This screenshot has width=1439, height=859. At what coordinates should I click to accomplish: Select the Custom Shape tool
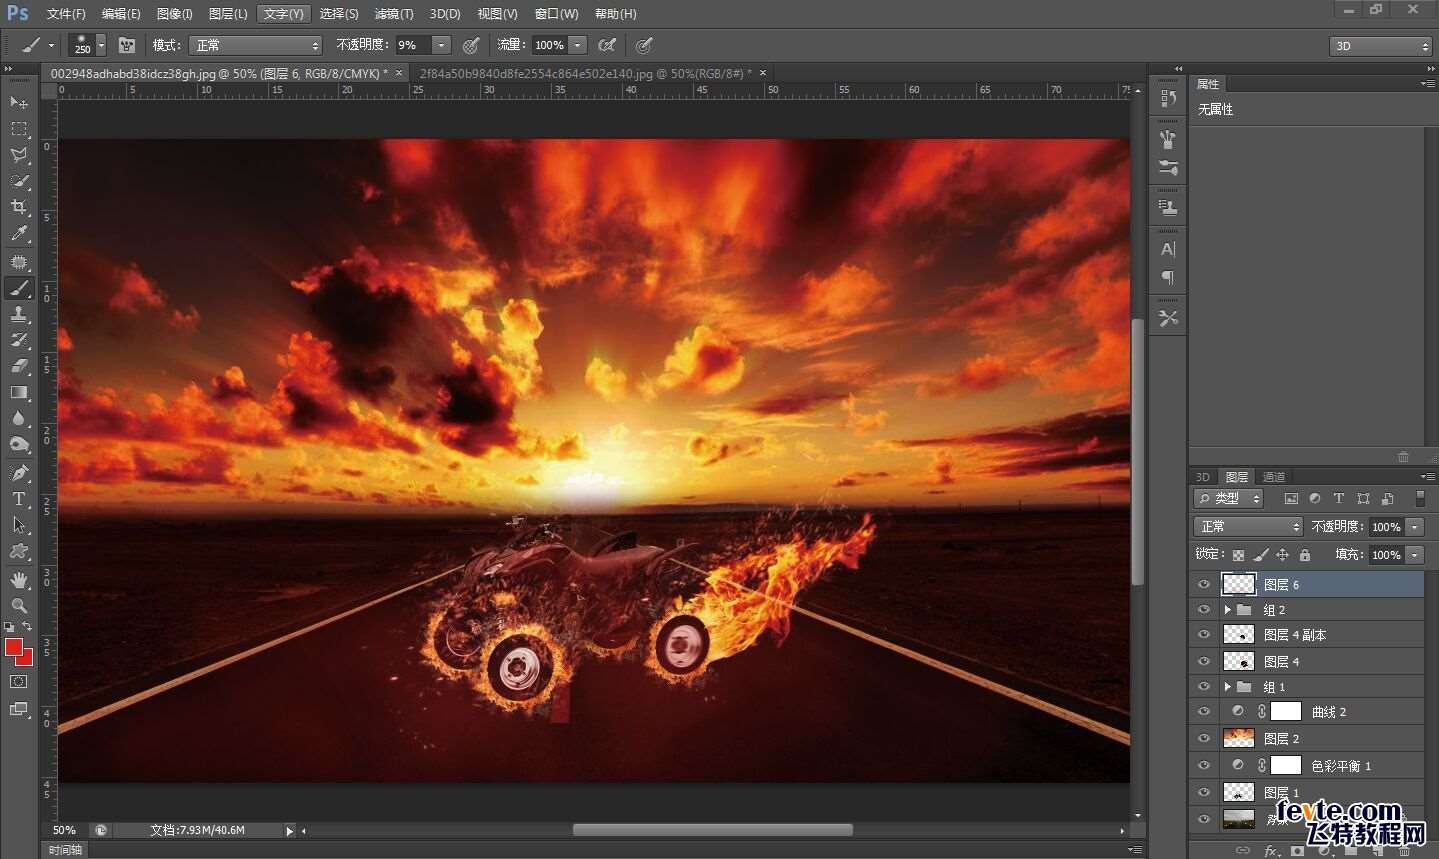coord(19,551)
